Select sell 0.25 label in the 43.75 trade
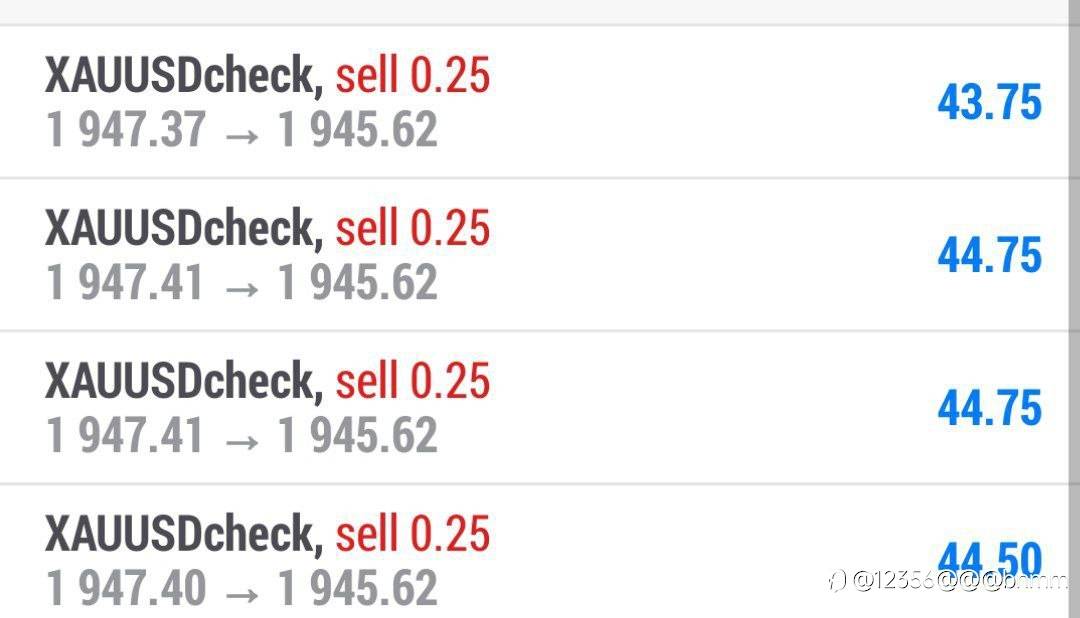The image size is (1080, 618). (412, 76)
